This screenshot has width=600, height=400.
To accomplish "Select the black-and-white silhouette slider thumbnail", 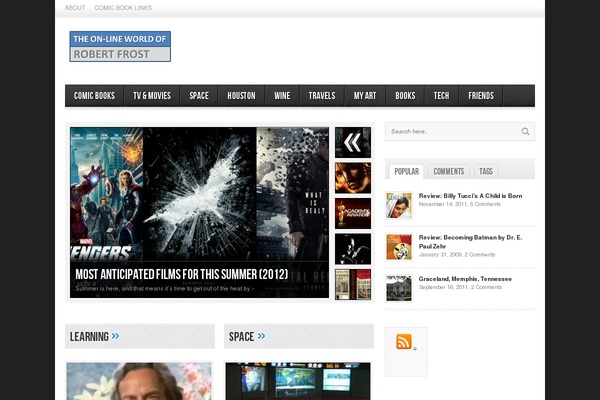I will pos(353,249).
